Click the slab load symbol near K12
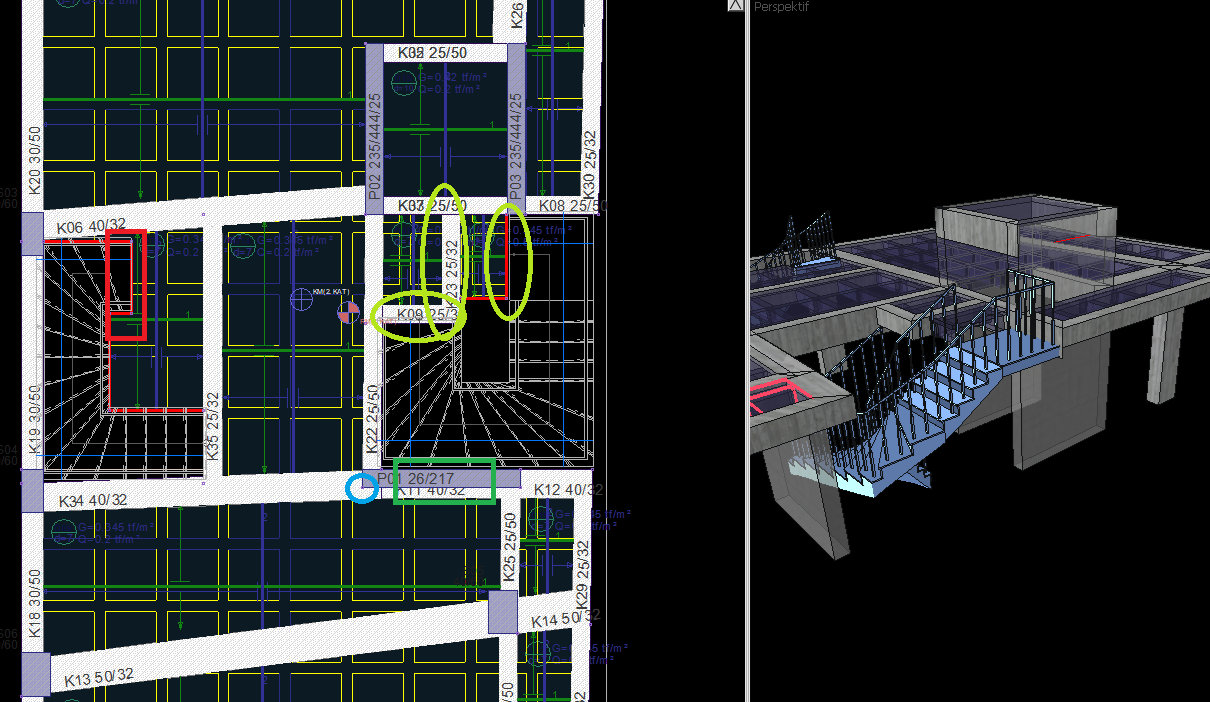This screenshot has height=702, width=1210. [540, 519]
